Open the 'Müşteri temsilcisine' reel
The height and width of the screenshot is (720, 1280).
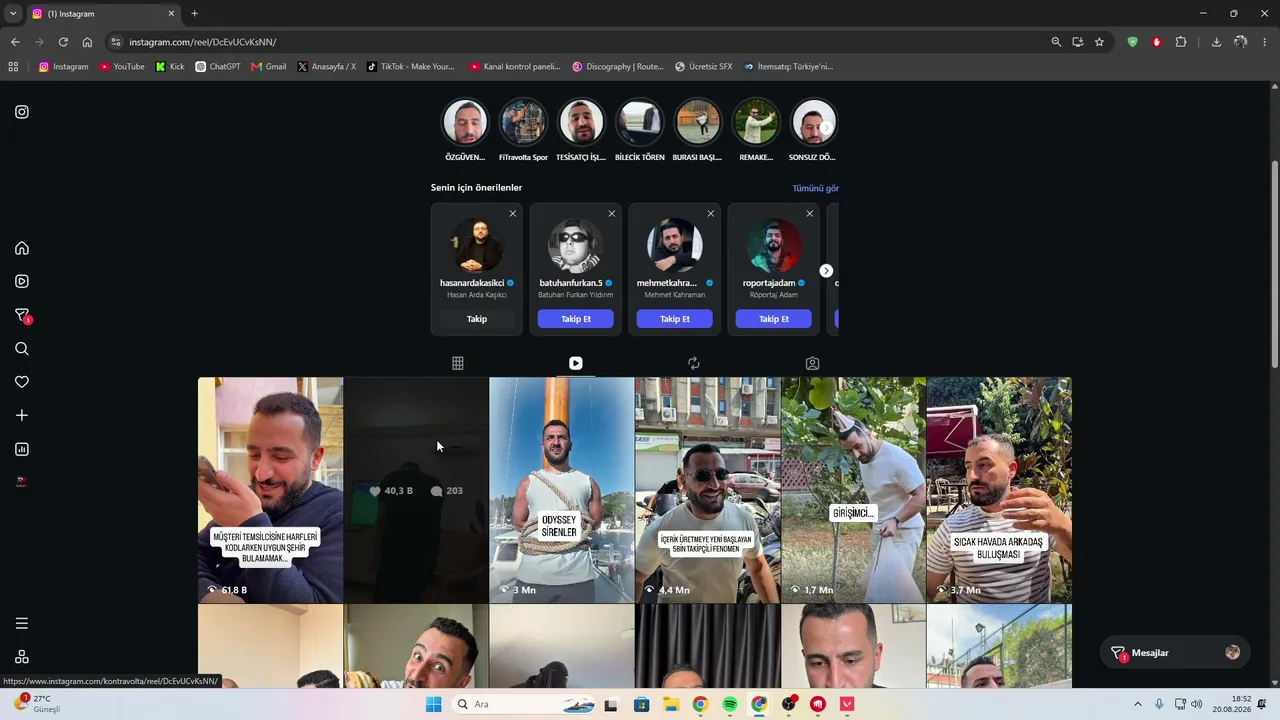tap(270, 490)
